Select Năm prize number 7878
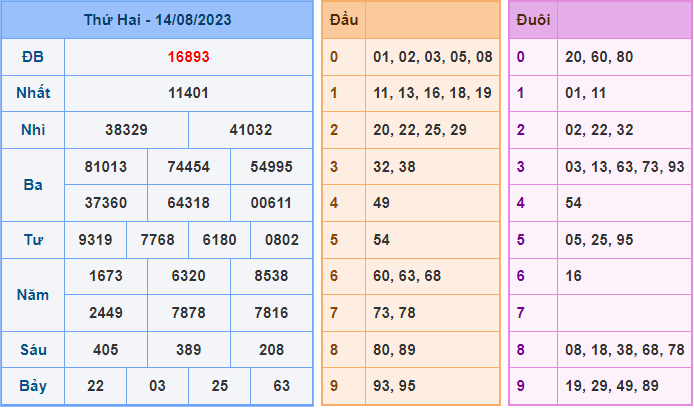 tap(189, 313)
